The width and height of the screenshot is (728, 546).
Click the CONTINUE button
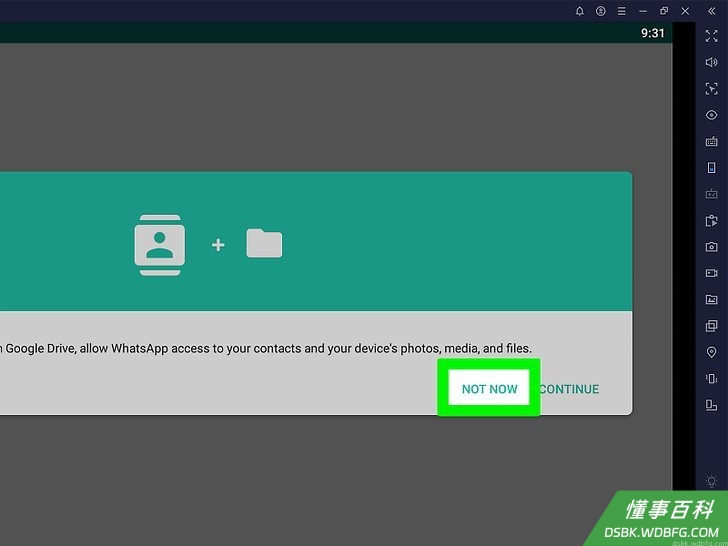[x=570, y=389]
